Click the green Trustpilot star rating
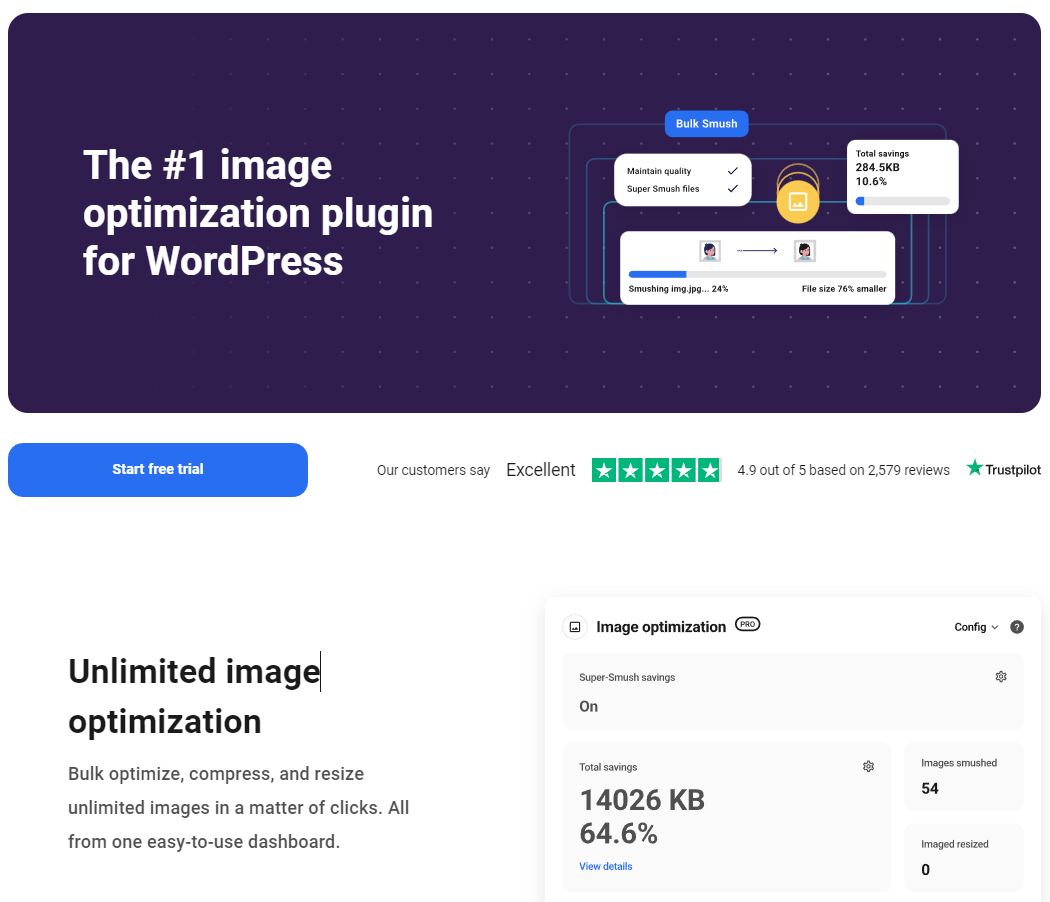 tap(656, 470)
